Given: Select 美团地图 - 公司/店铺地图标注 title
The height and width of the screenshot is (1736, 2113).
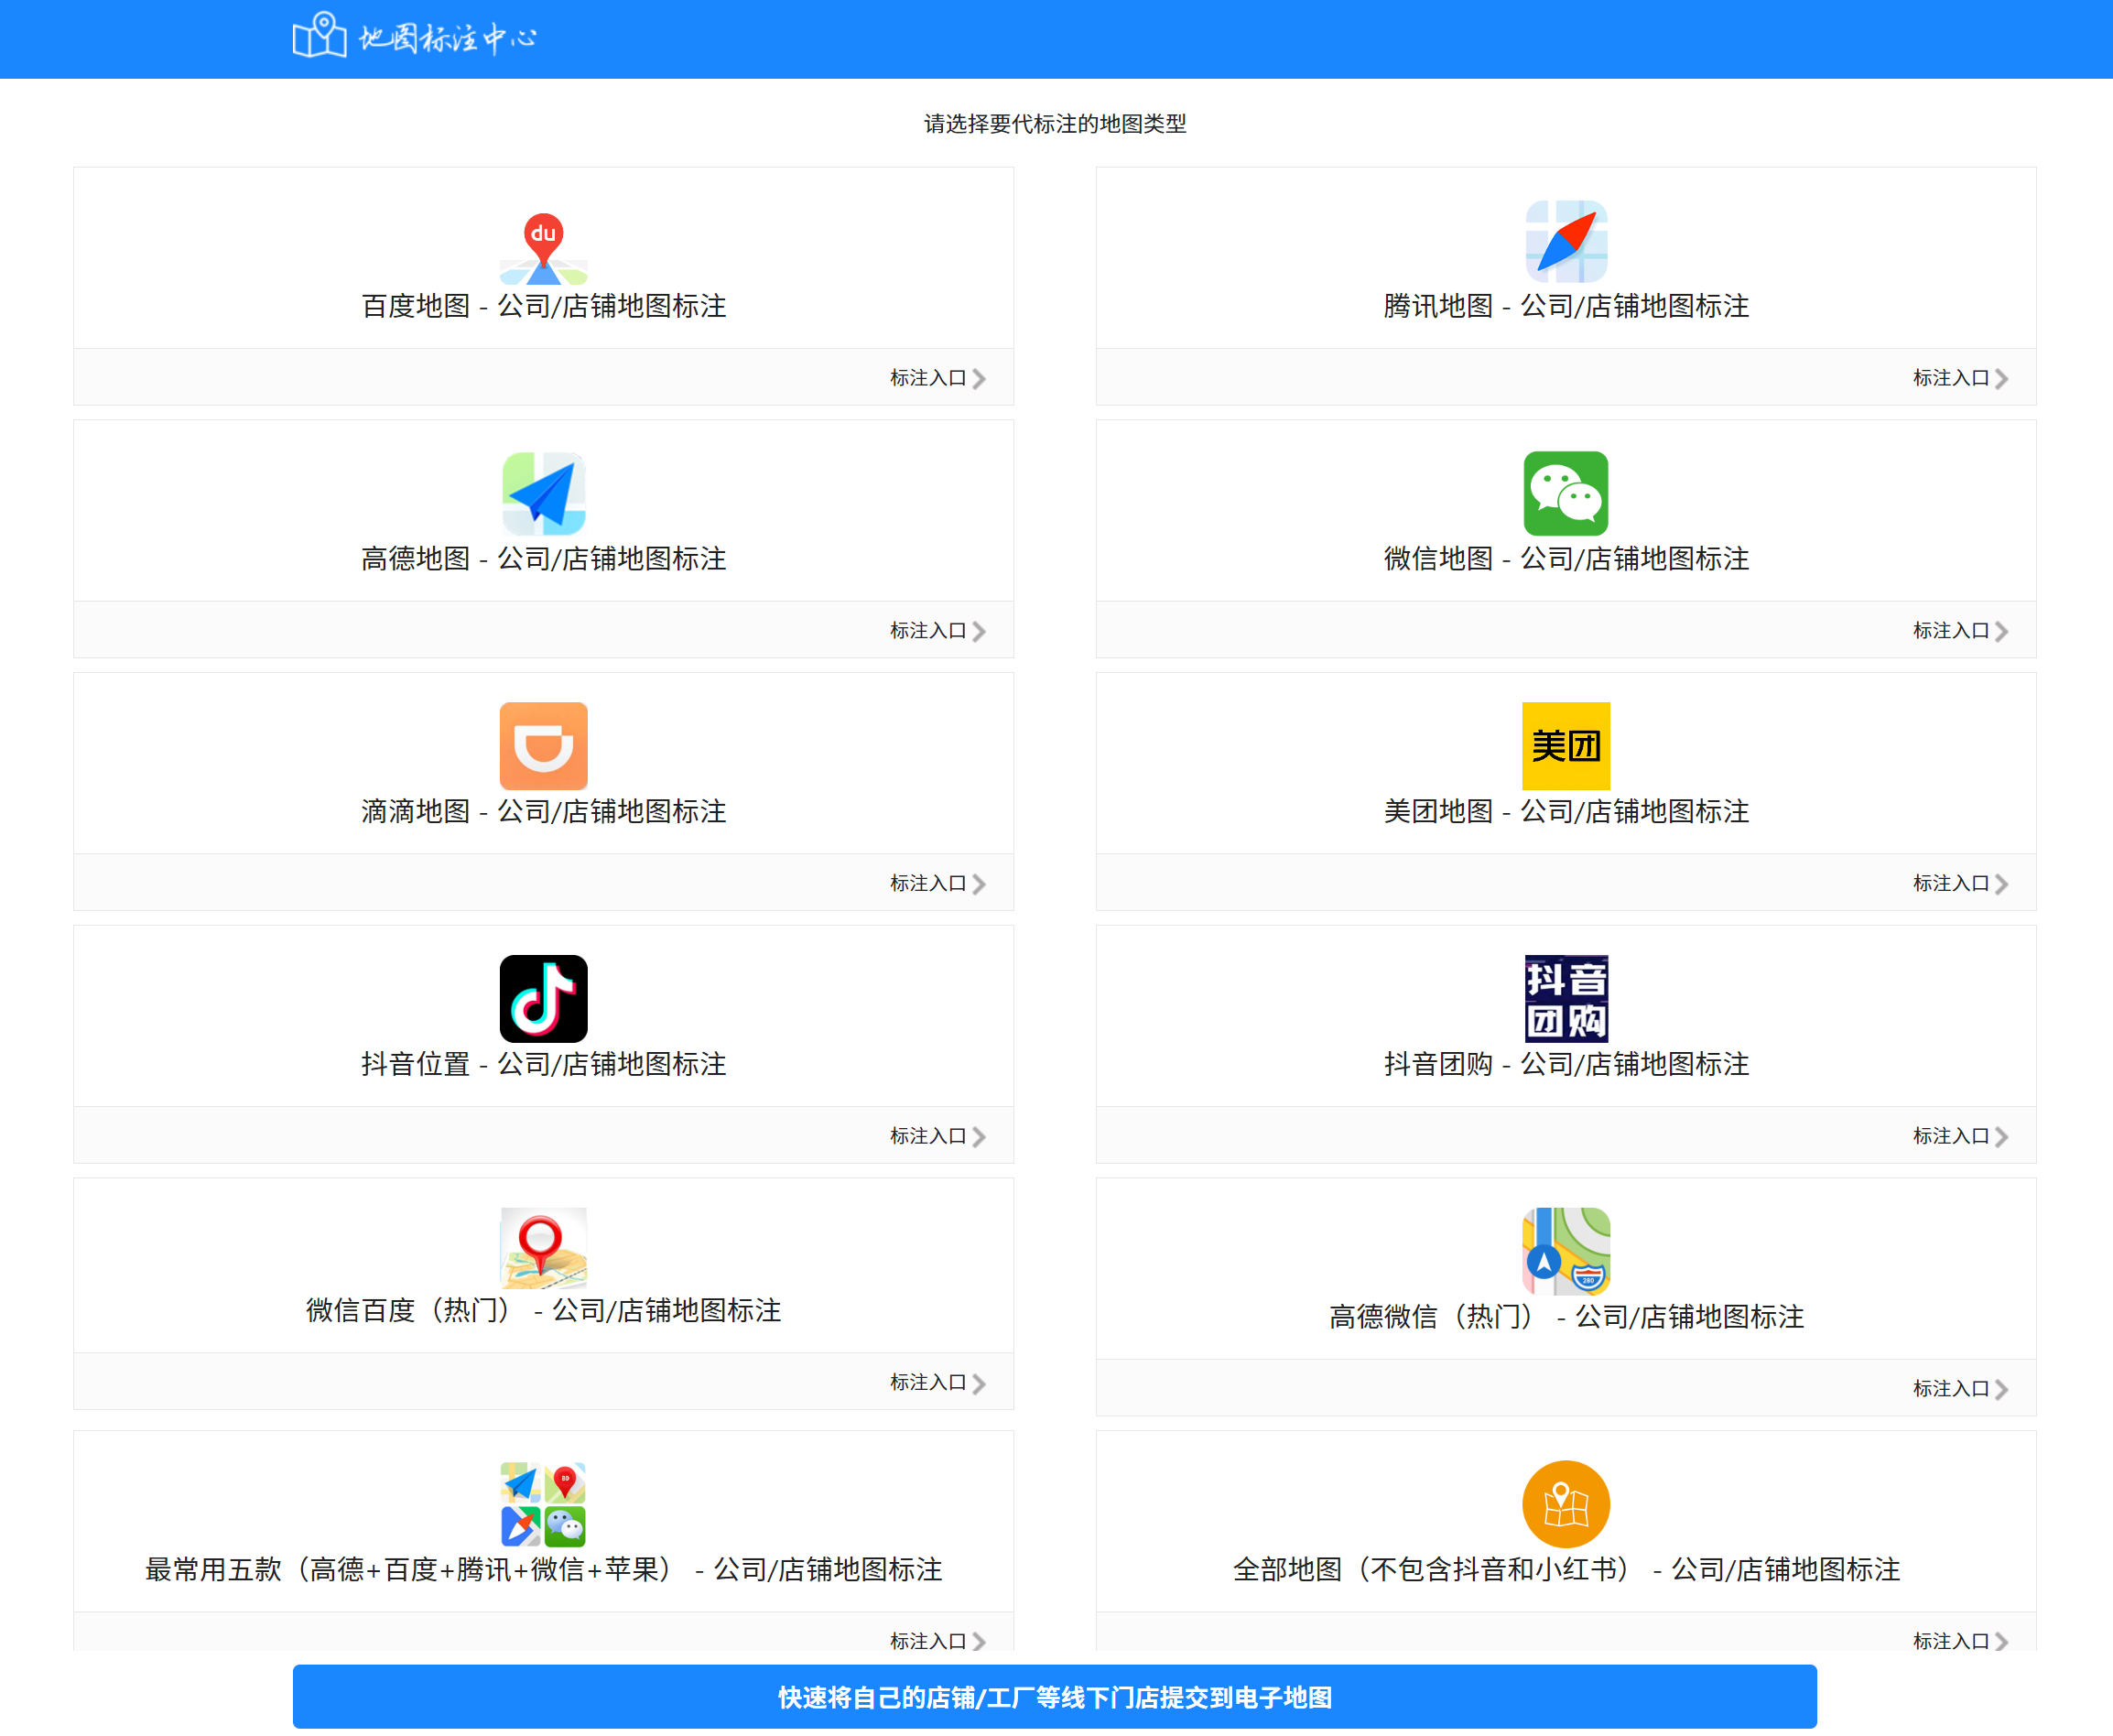Looking at the screenshot, I should point(1566,811).
